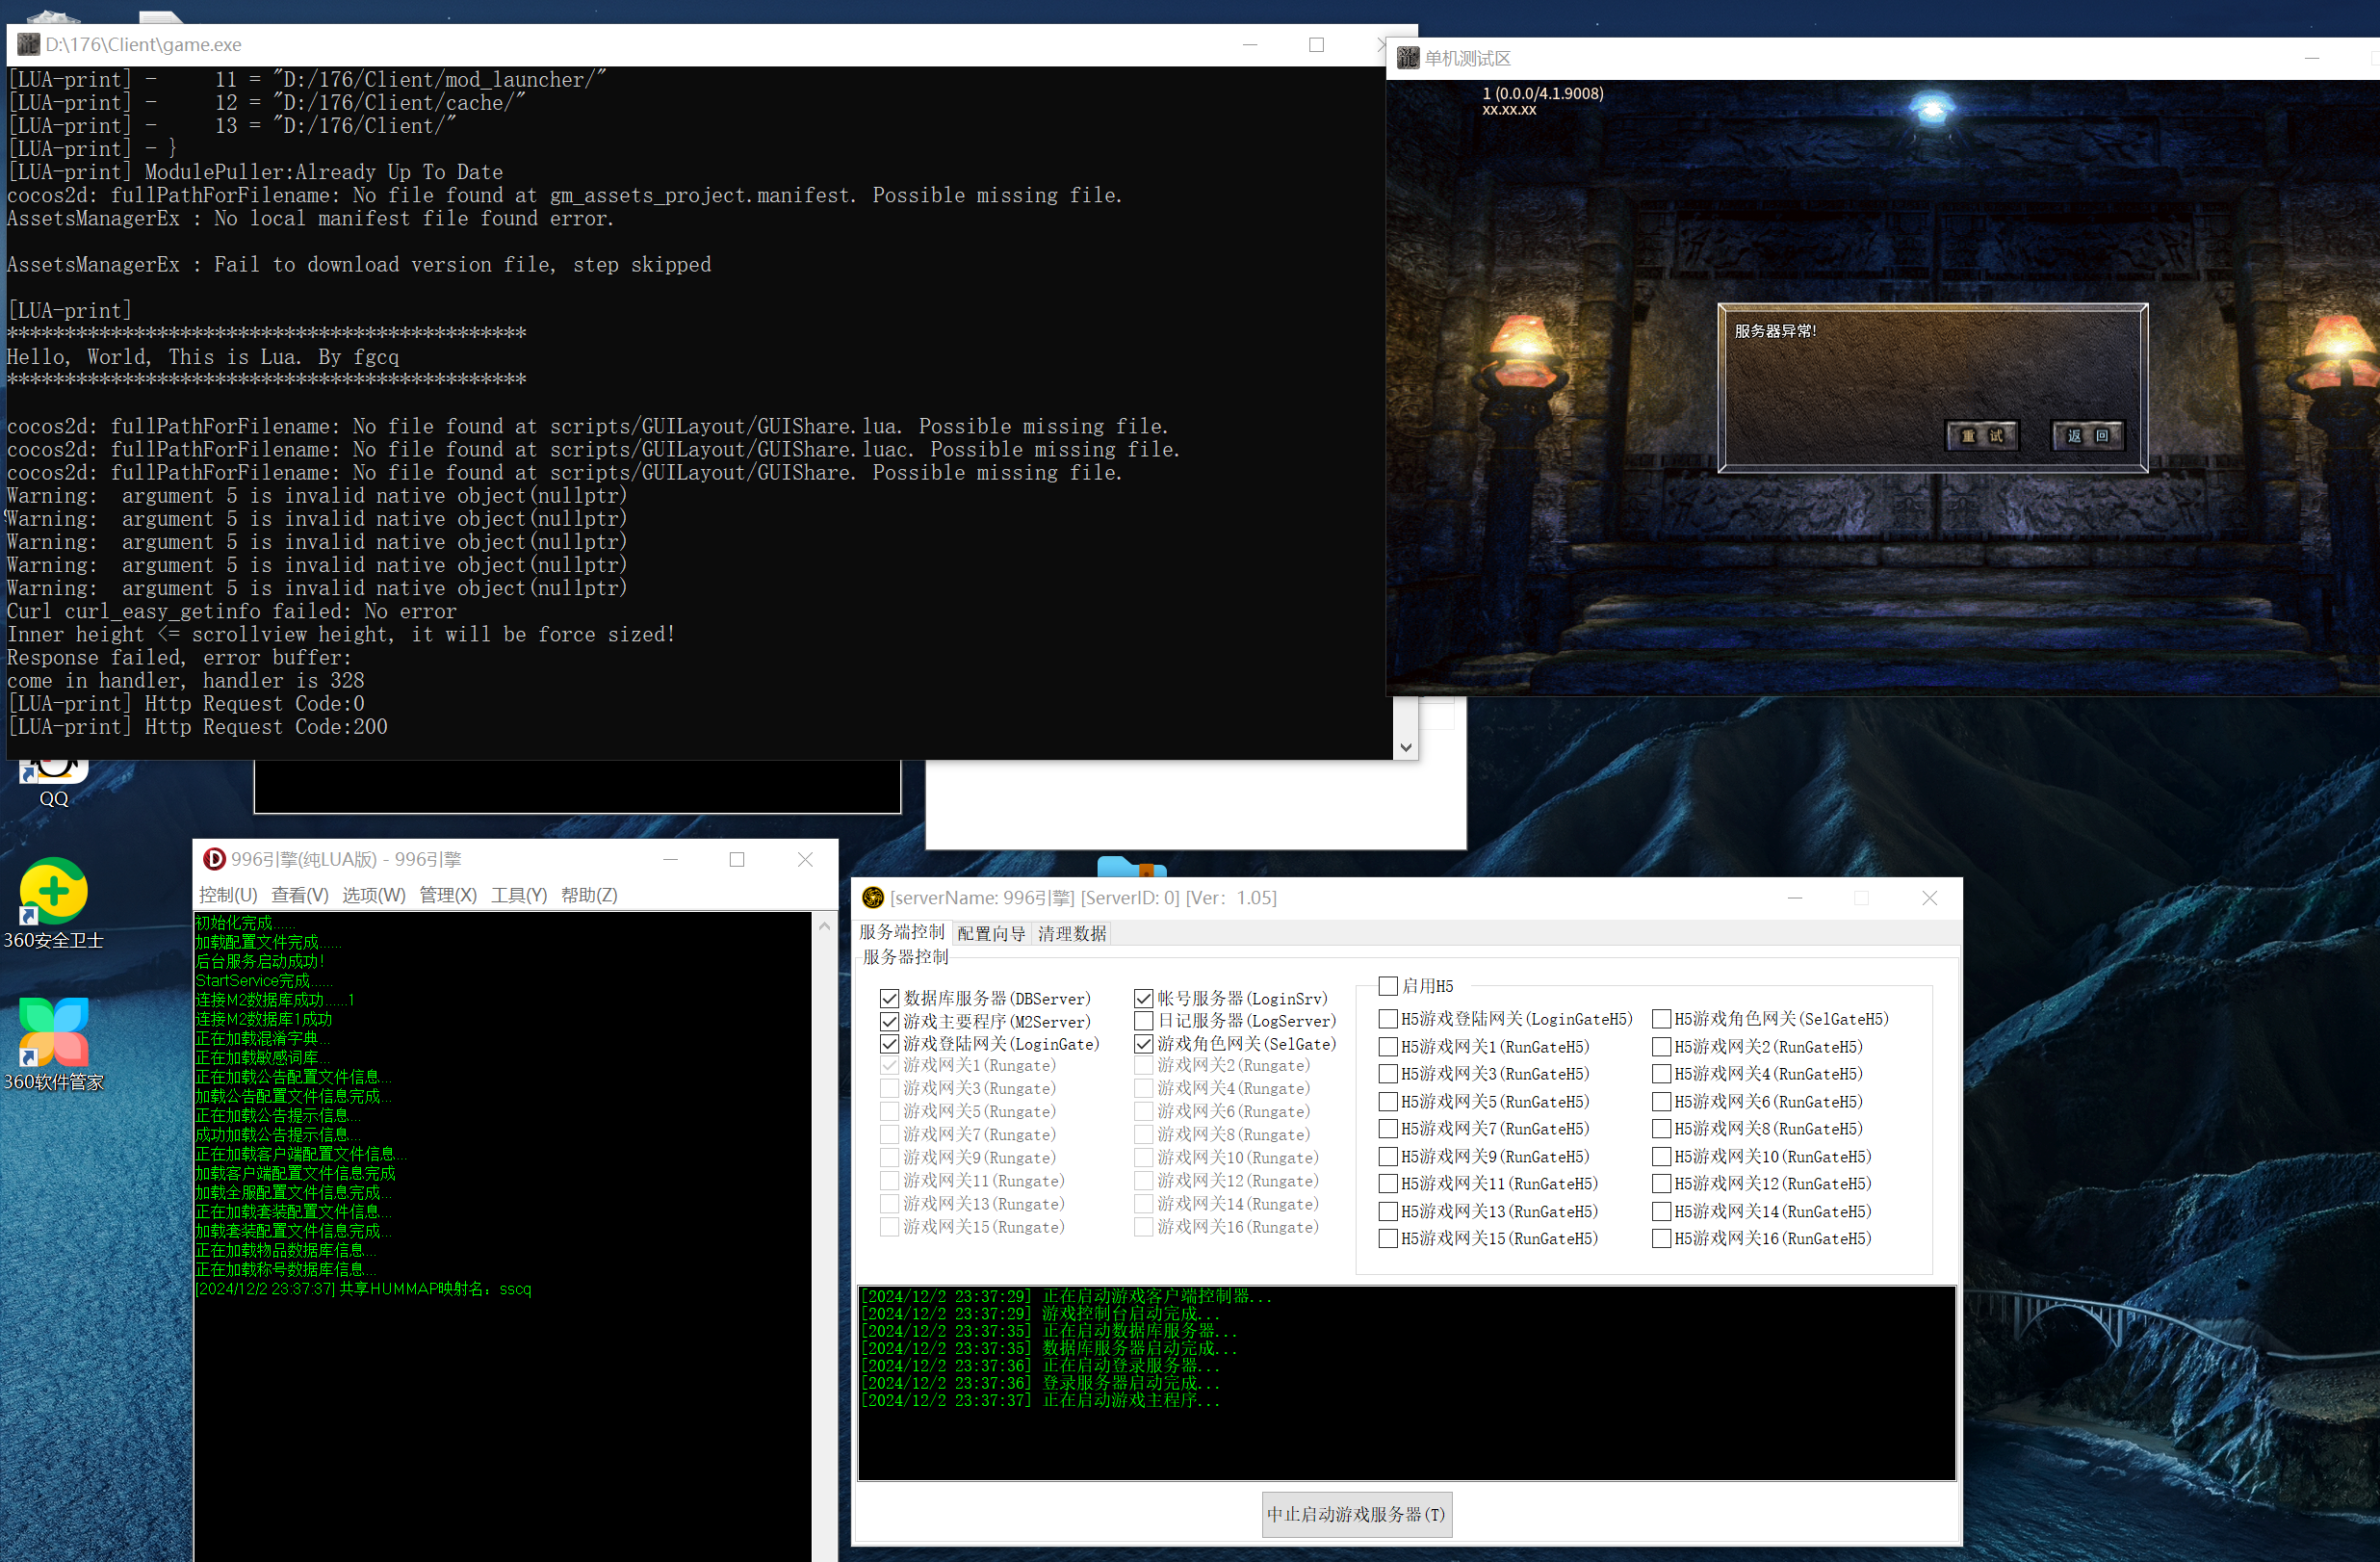Image resolution: width=2380 pixels, height=1562 pixels.
Task: Toggle 游戏登陆网关(LoginGate) checkbox
Action: (x=889, y=1043)
